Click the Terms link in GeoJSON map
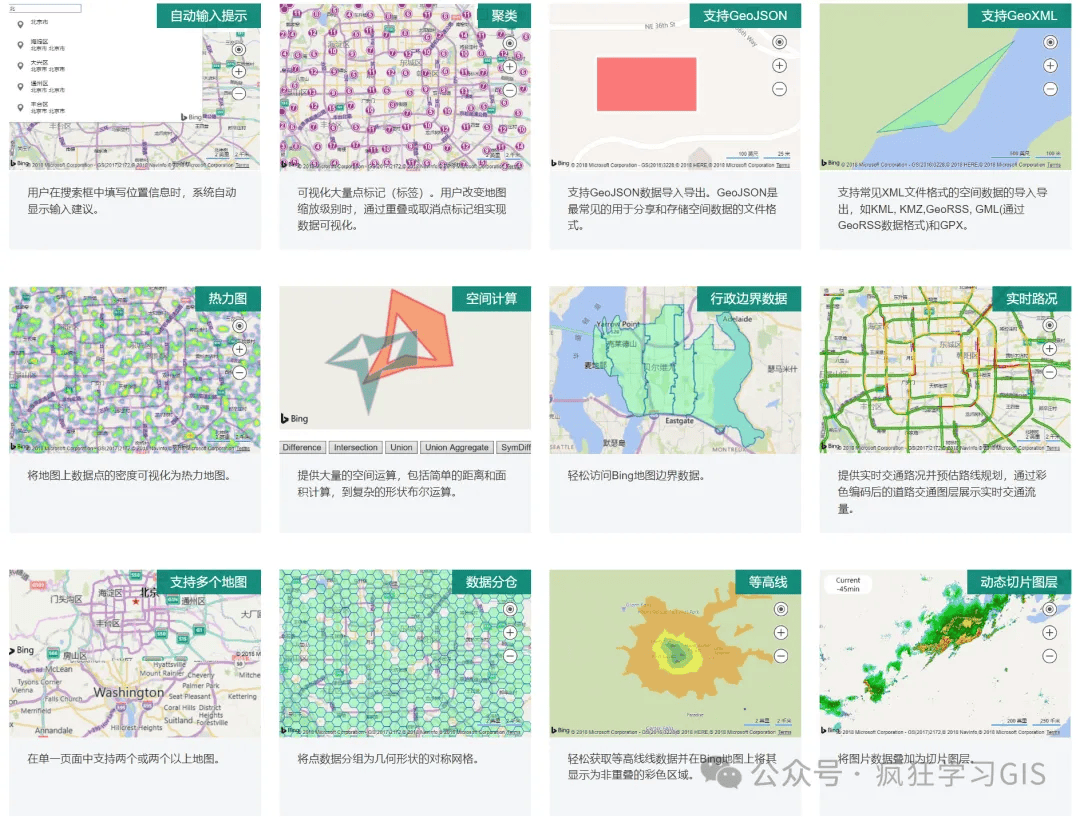This screenshot has width=1080, height=817. (783, 165)
